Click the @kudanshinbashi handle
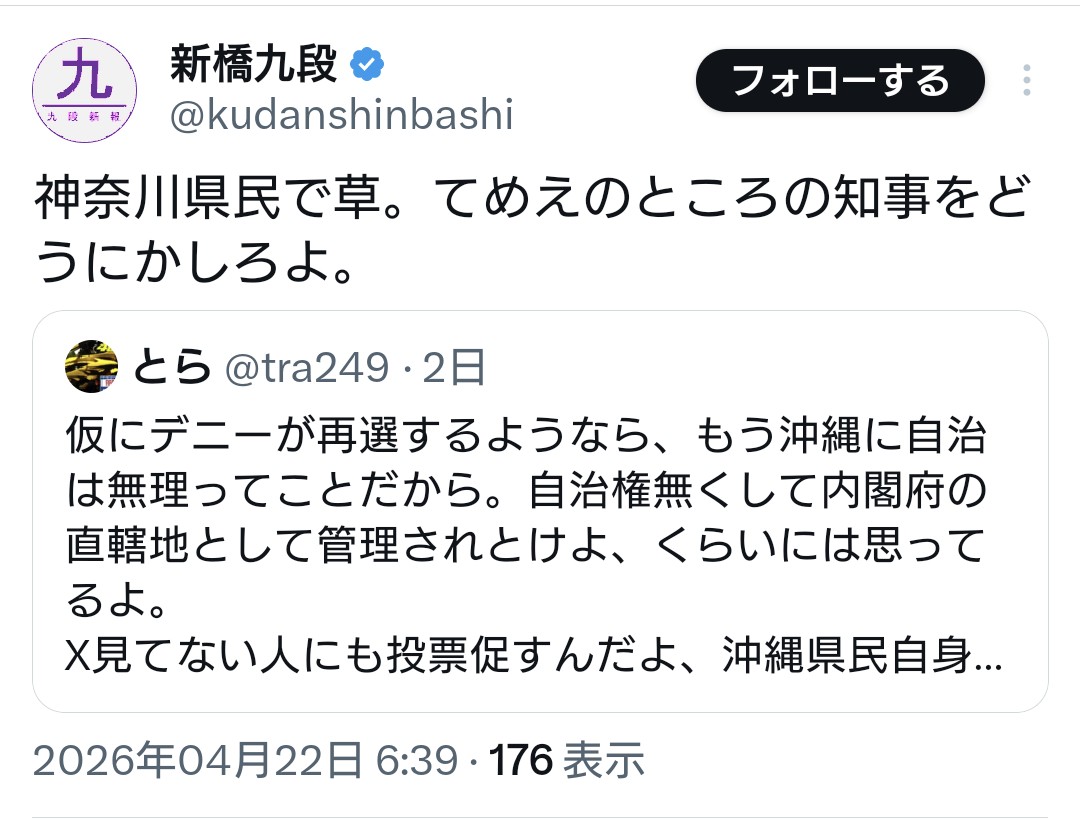This screenshot has height=820, width=1080. coord(341,116)
